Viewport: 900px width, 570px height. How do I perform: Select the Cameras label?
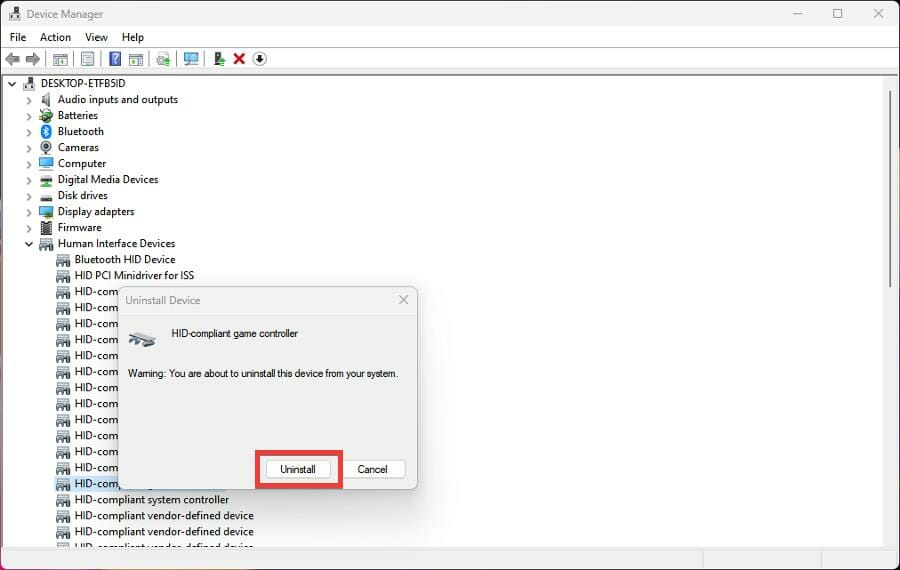[x=78, y=148]
